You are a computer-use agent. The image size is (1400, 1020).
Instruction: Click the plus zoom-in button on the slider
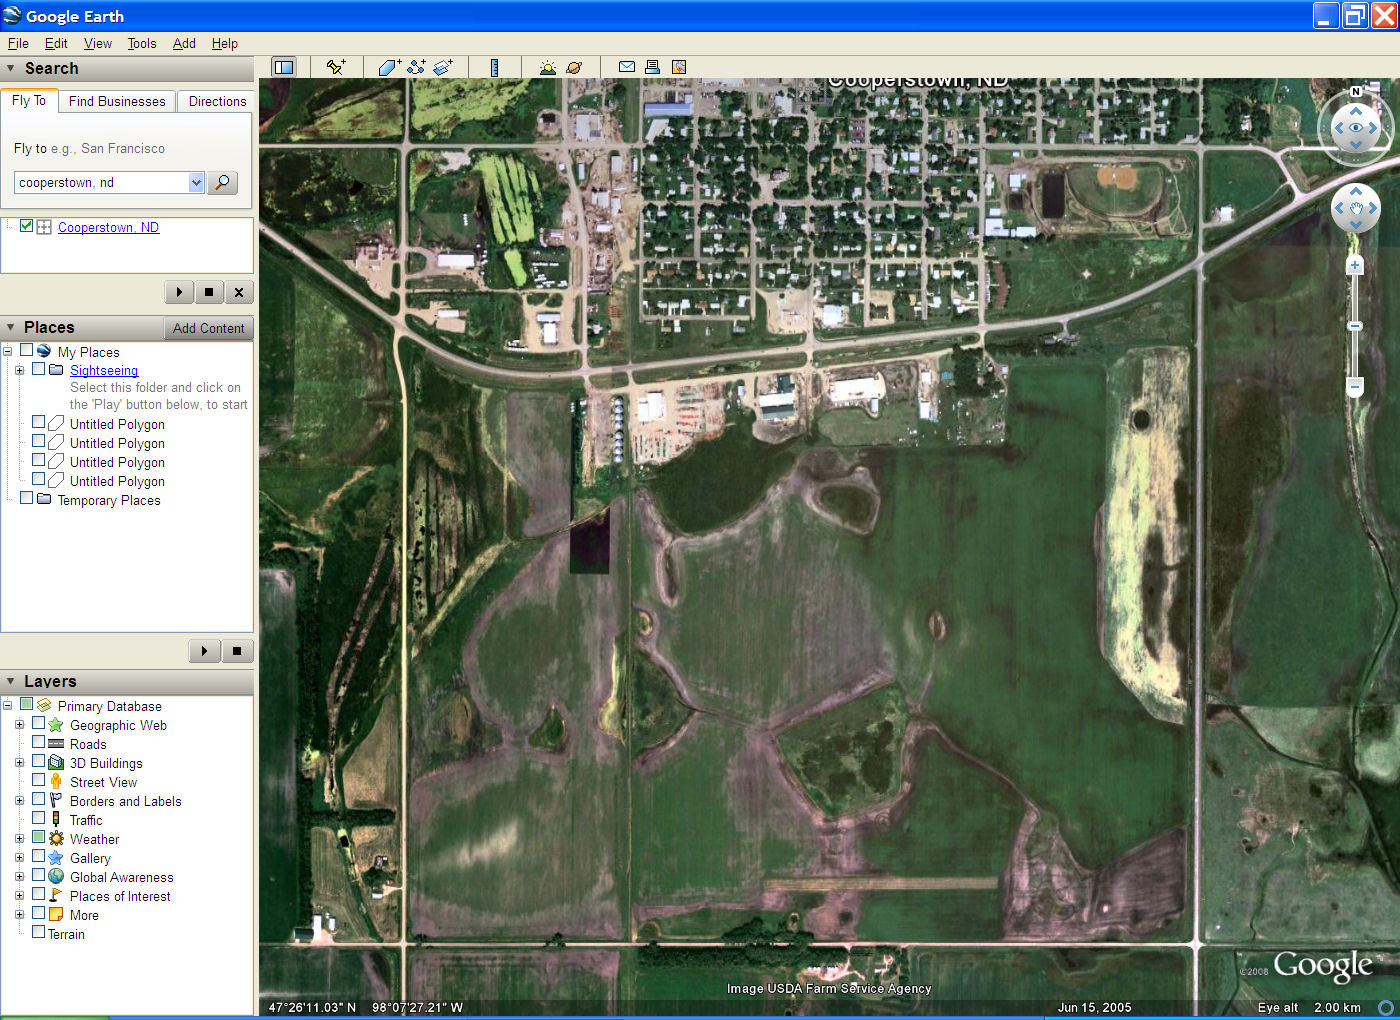[x=1355, y=265]
